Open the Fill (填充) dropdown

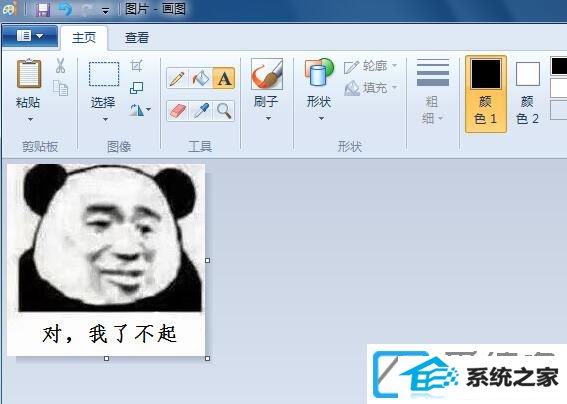click(371, 88)
